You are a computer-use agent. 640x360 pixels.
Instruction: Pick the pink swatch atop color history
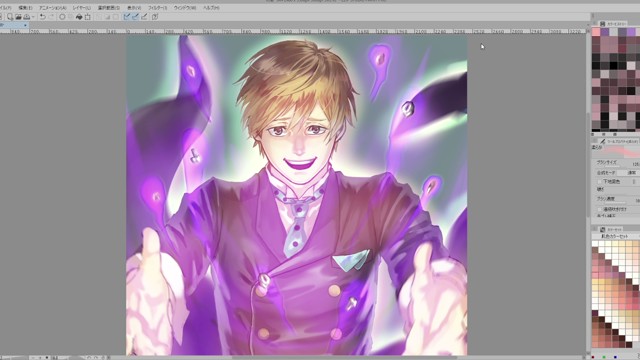[596, 32]
